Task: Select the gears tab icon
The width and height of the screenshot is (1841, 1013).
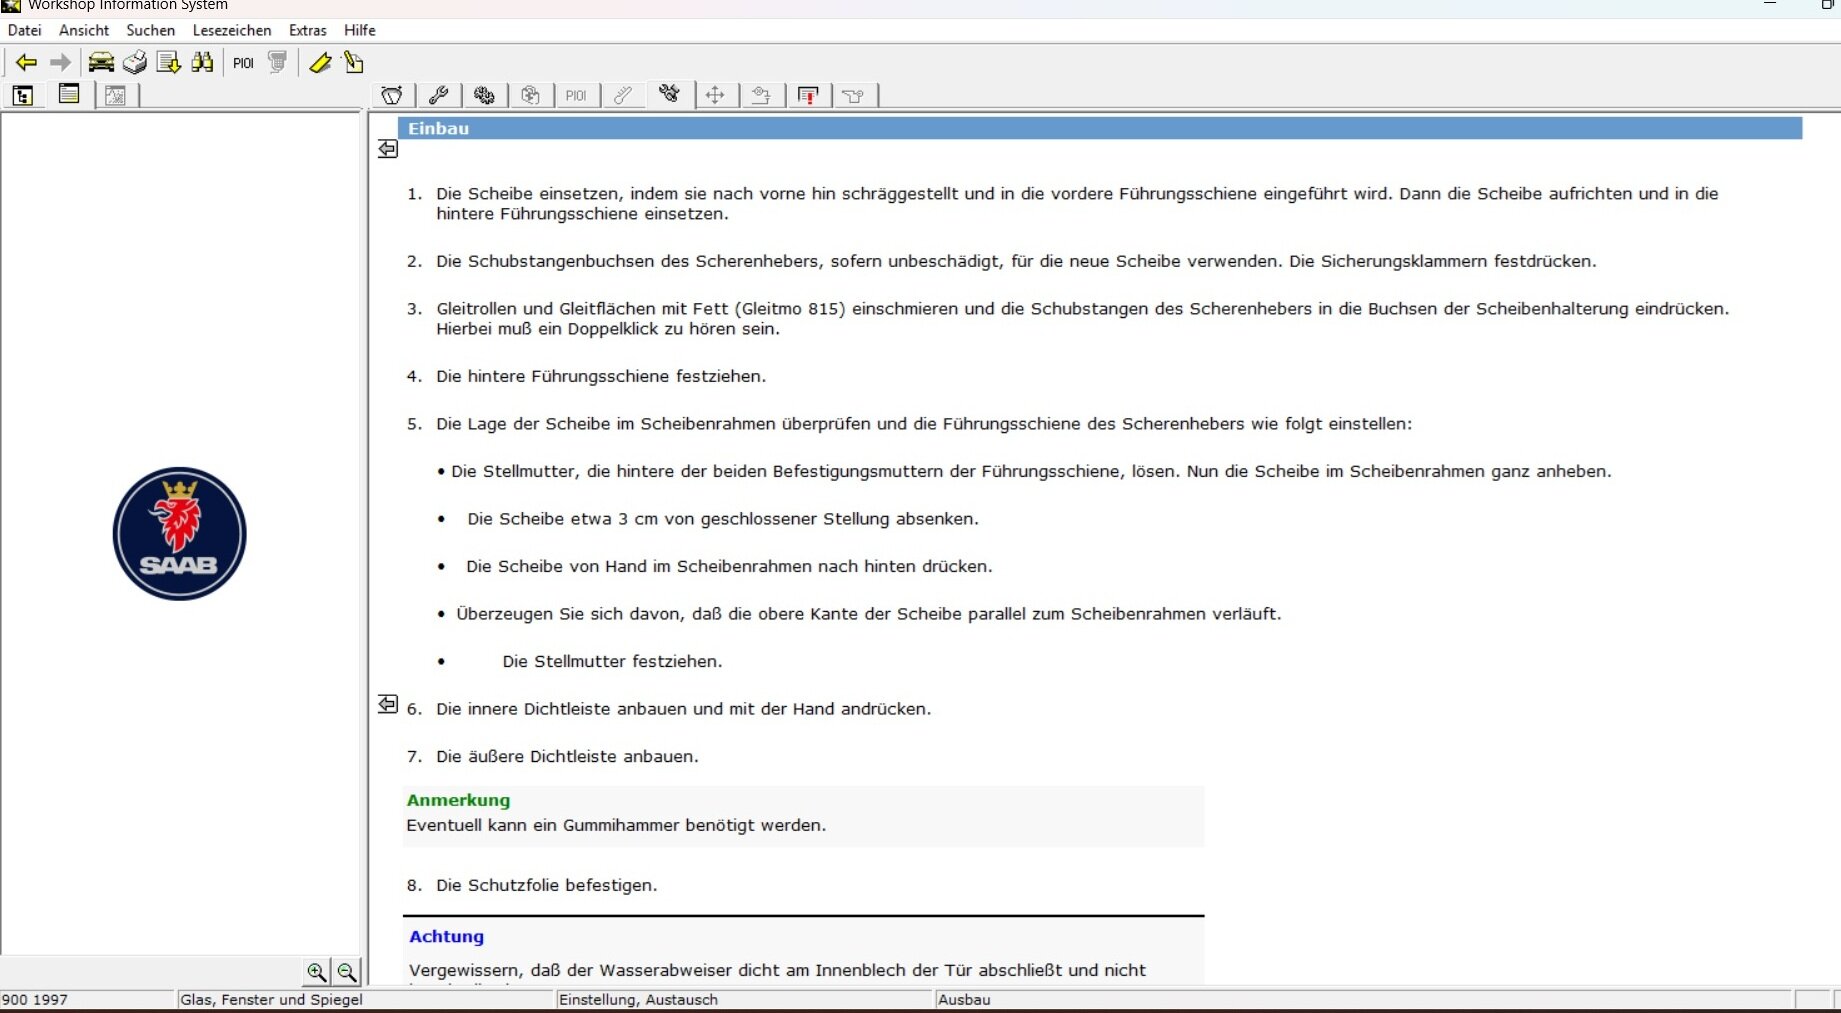Action: [x=484, y=95]
